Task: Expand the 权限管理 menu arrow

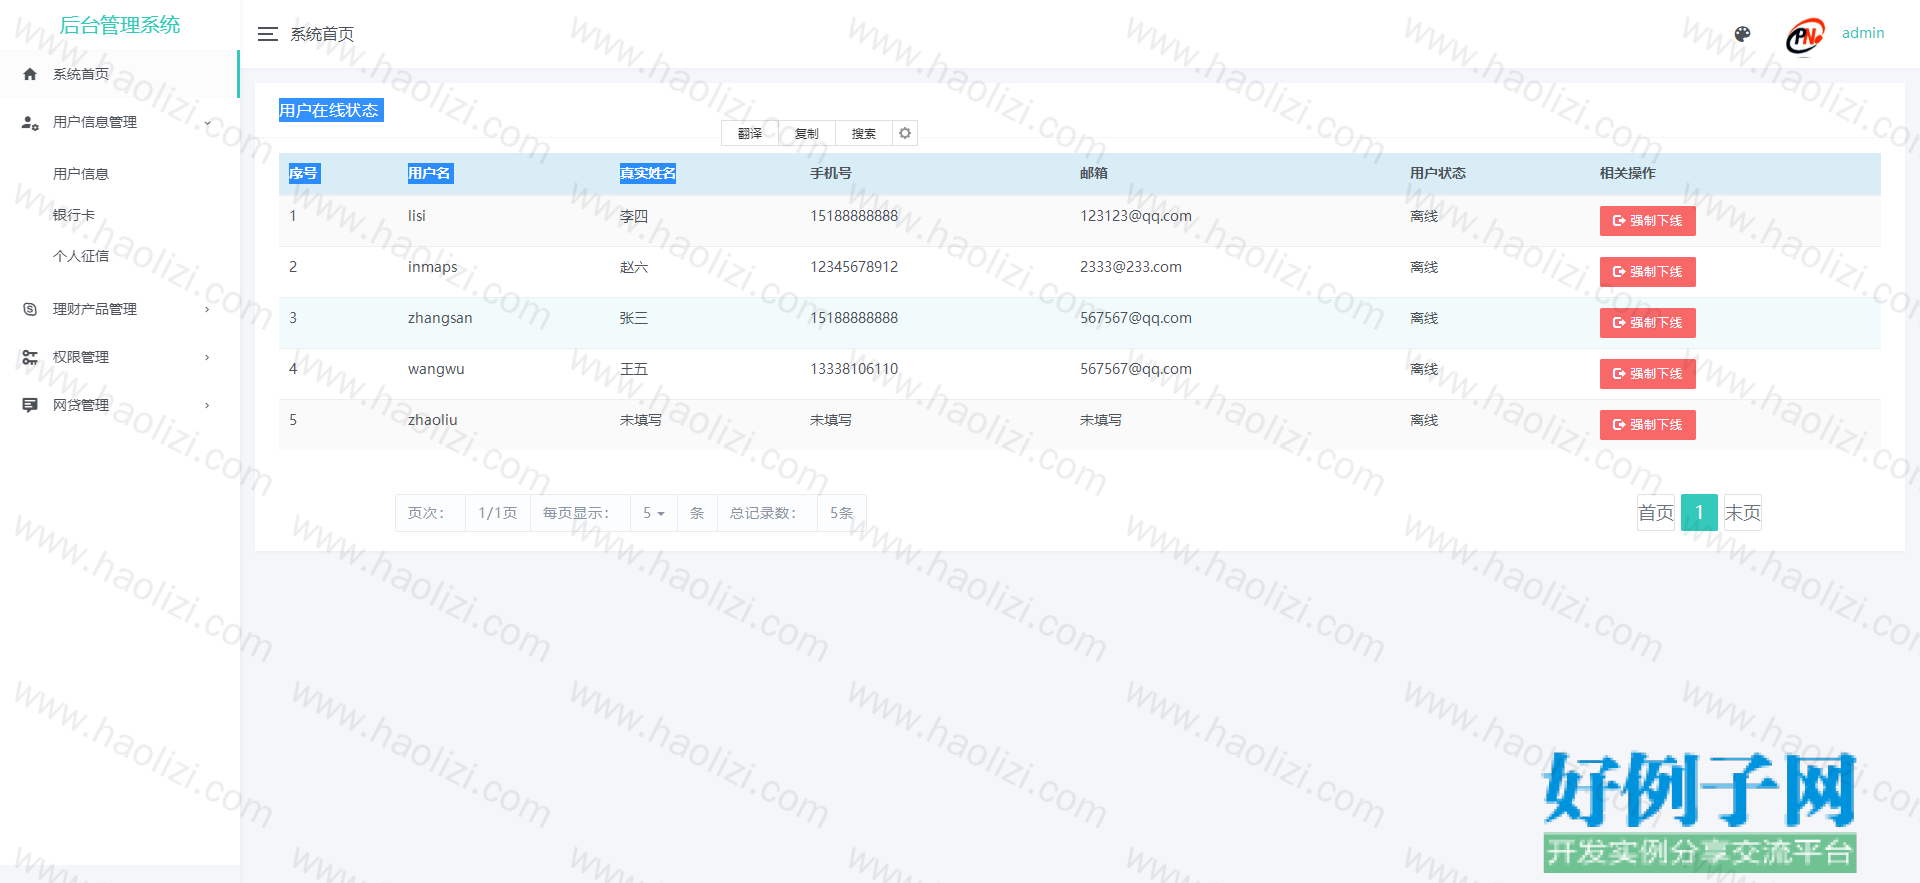Action: [207, 357]
